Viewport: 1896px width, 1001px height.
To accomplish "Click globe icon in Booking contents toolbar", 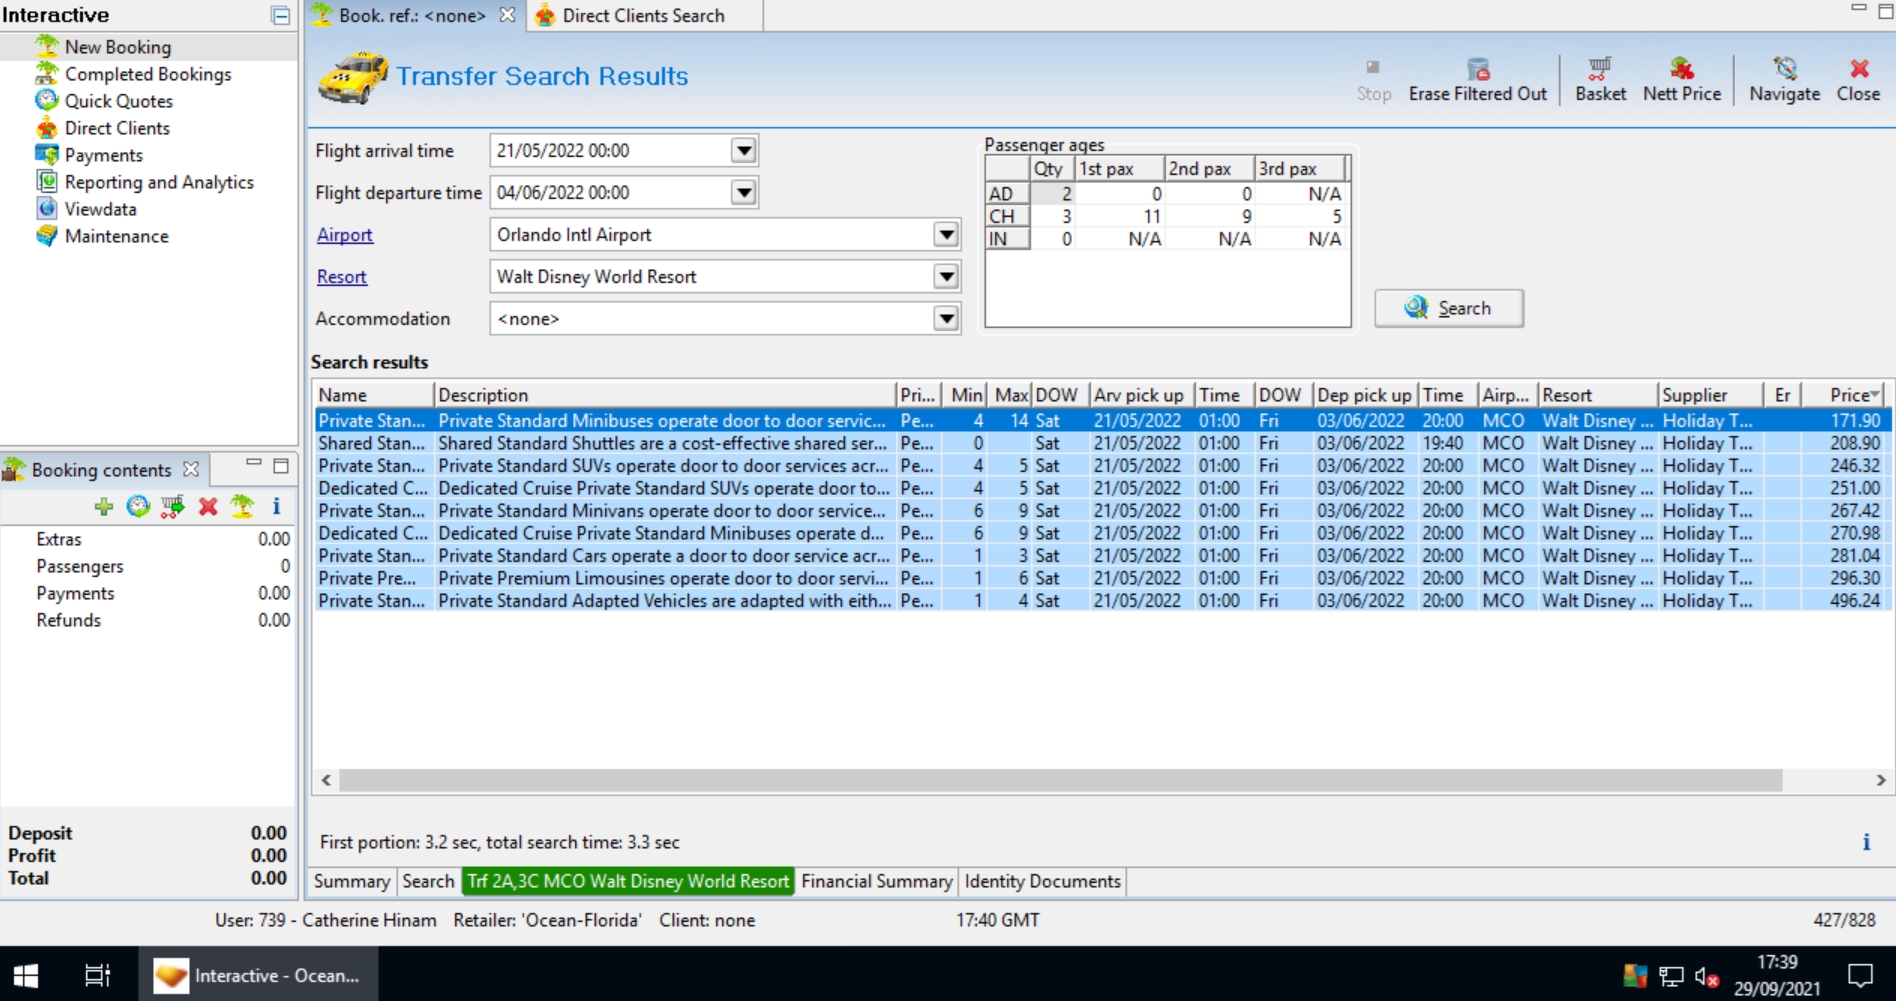I will coord(138,507).
